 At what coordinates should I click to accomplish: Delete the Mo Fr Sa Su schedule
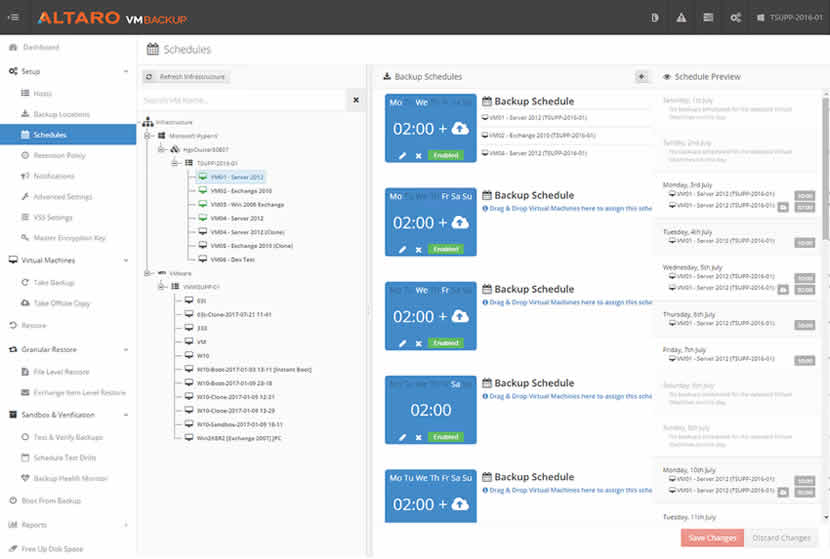(419, 249)
